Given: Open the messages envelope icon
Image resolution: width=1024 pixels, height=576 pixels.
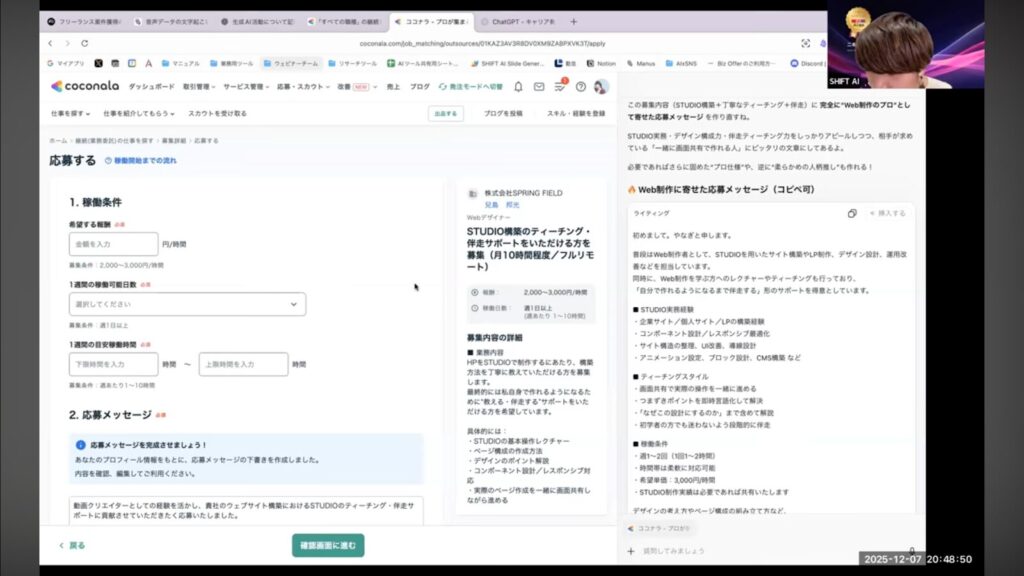Looking at the screenshot, I should pos(539,87).
